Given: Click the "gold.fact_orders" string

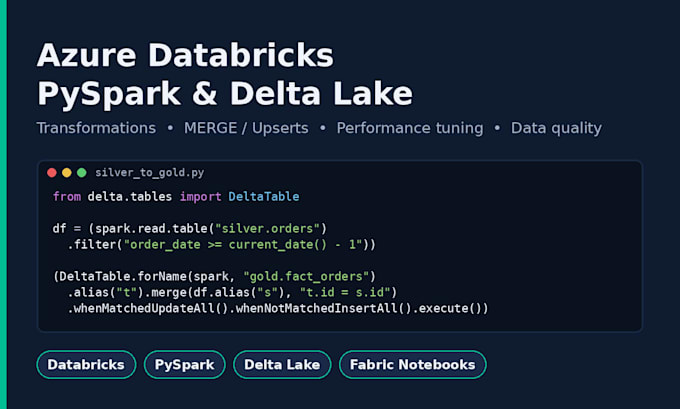Looking at the screenshot, I should [306, 276].
